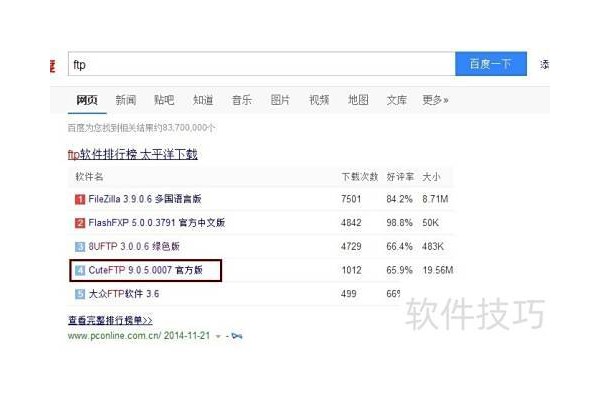Image resolution: width=600 pixels, height=400 pixels.
Task: Click download count 4729 for 8UFTP
Action: pos(351,247)
